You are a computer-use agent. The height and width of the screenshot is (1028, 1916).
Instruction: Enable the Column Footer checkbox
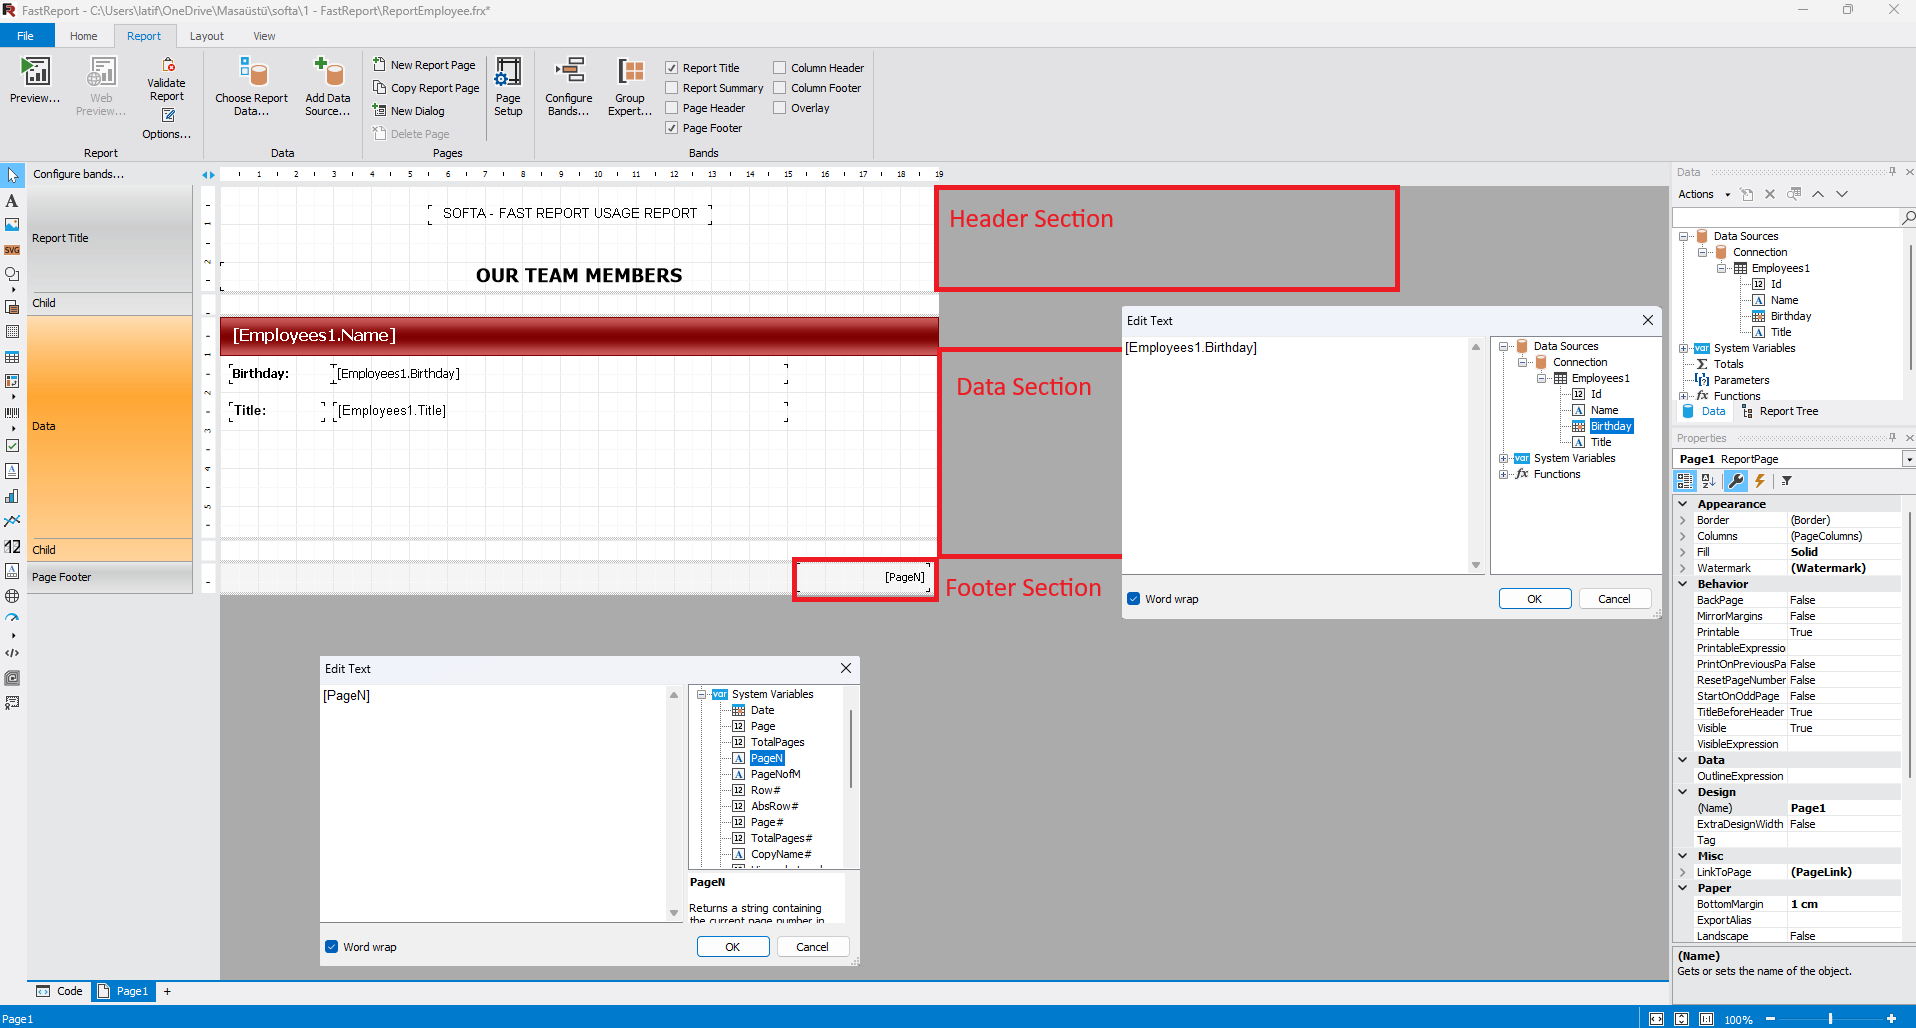click(780, 88)
